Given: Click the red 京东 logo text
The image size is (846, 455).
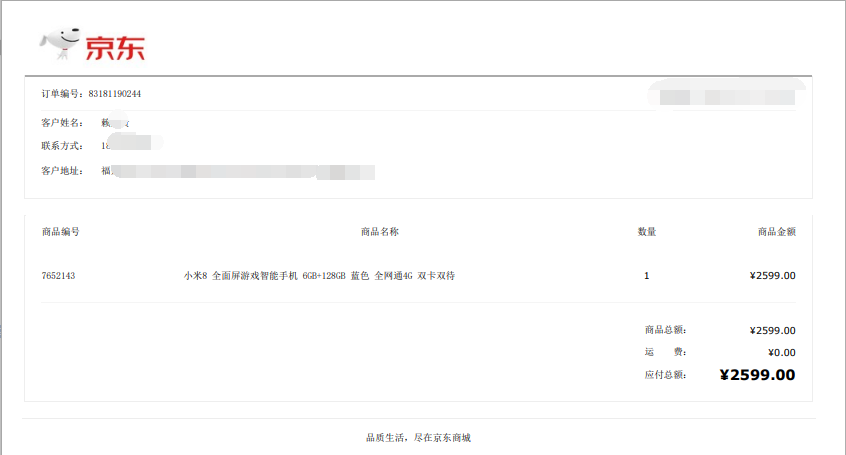Looking at the screenshot, I should pos(115,48).
